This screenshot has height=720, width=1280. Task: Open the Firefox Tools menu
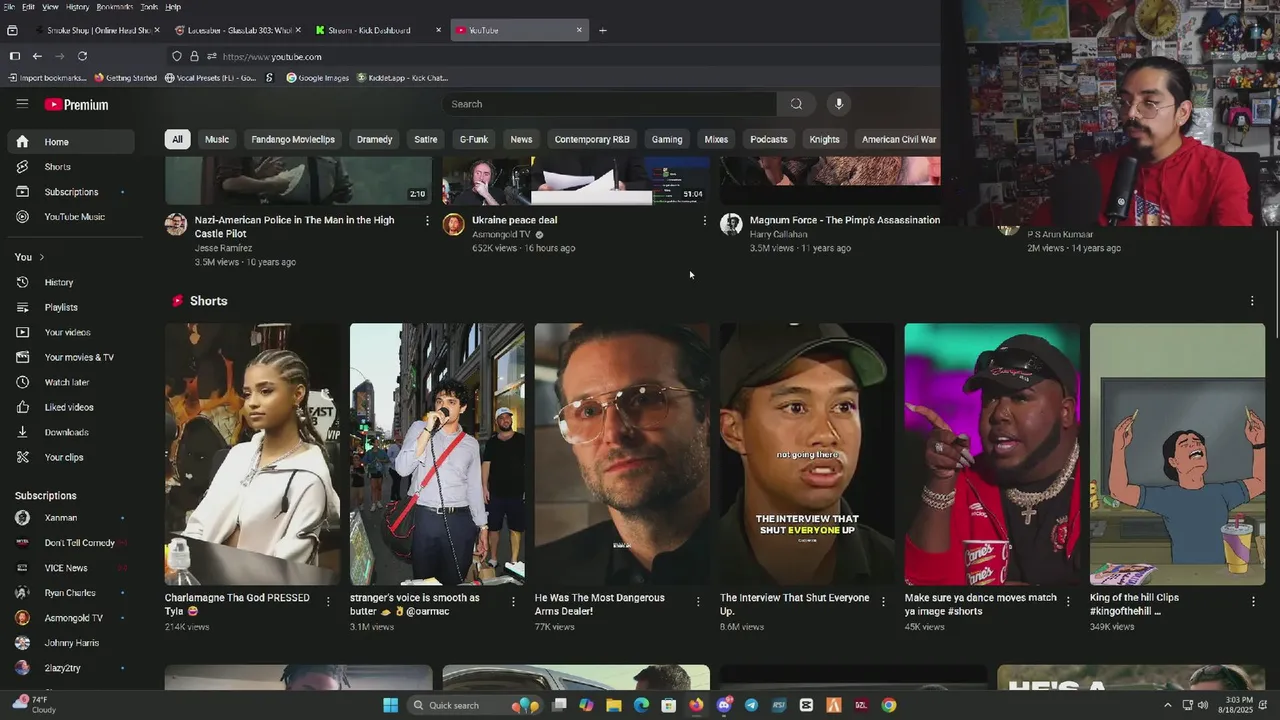[x=149, y=7]
